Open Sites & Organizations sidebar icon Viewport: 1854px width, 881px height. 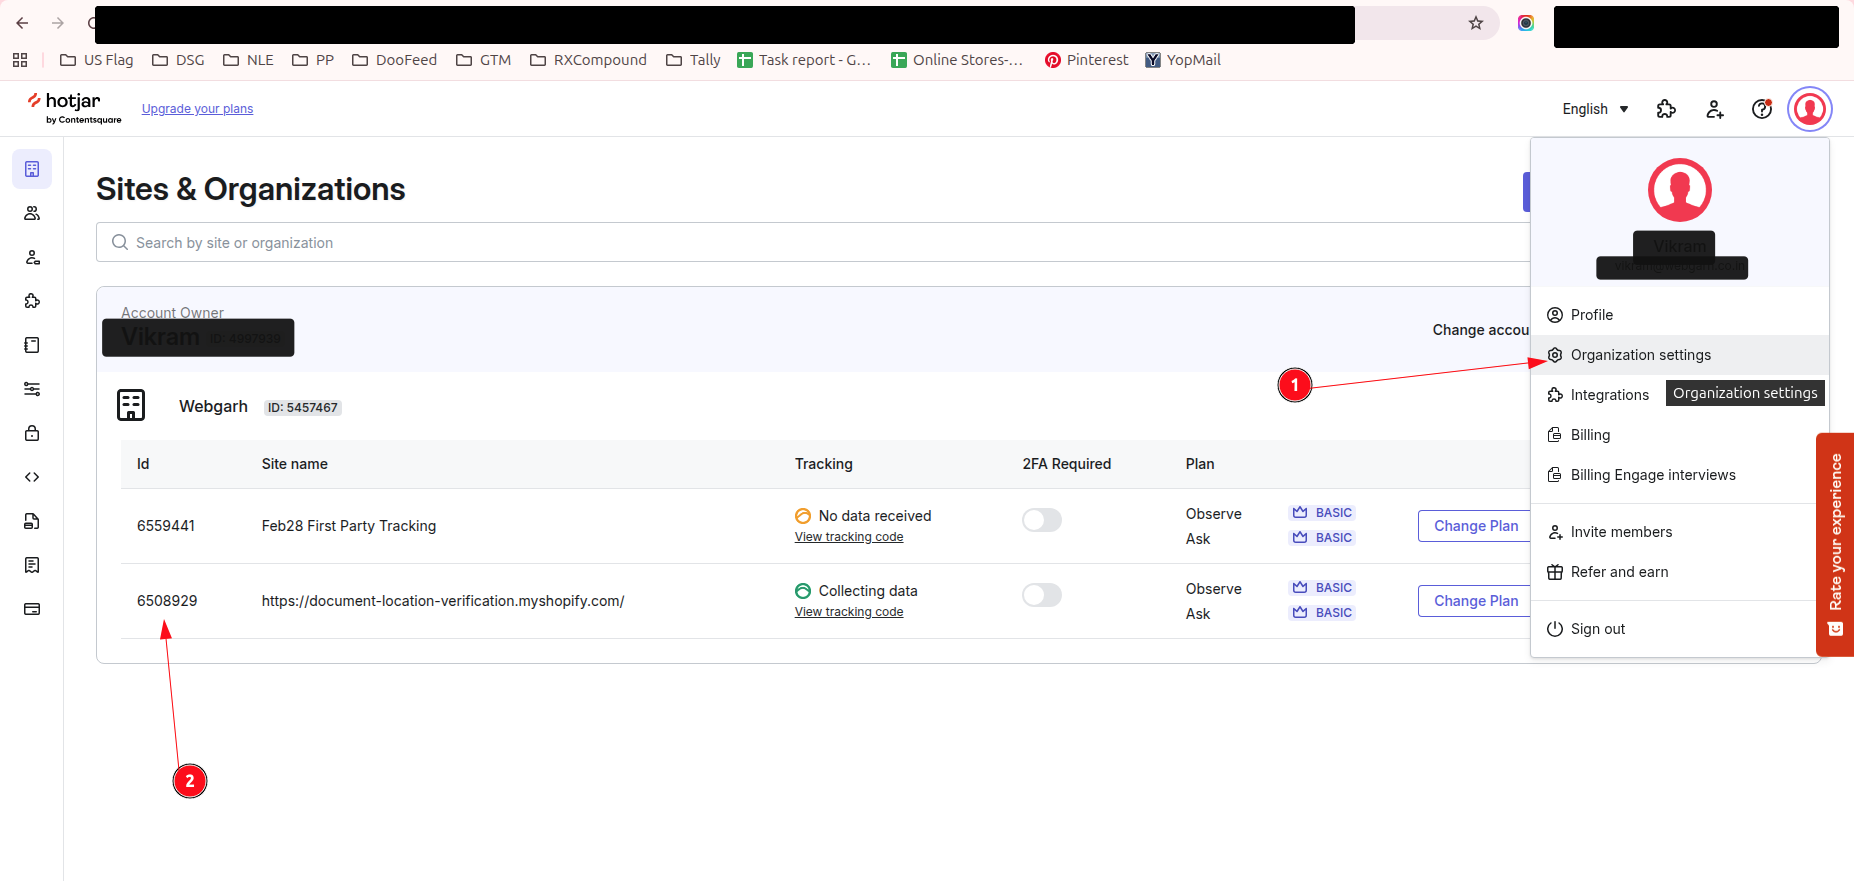click(32, 169)
